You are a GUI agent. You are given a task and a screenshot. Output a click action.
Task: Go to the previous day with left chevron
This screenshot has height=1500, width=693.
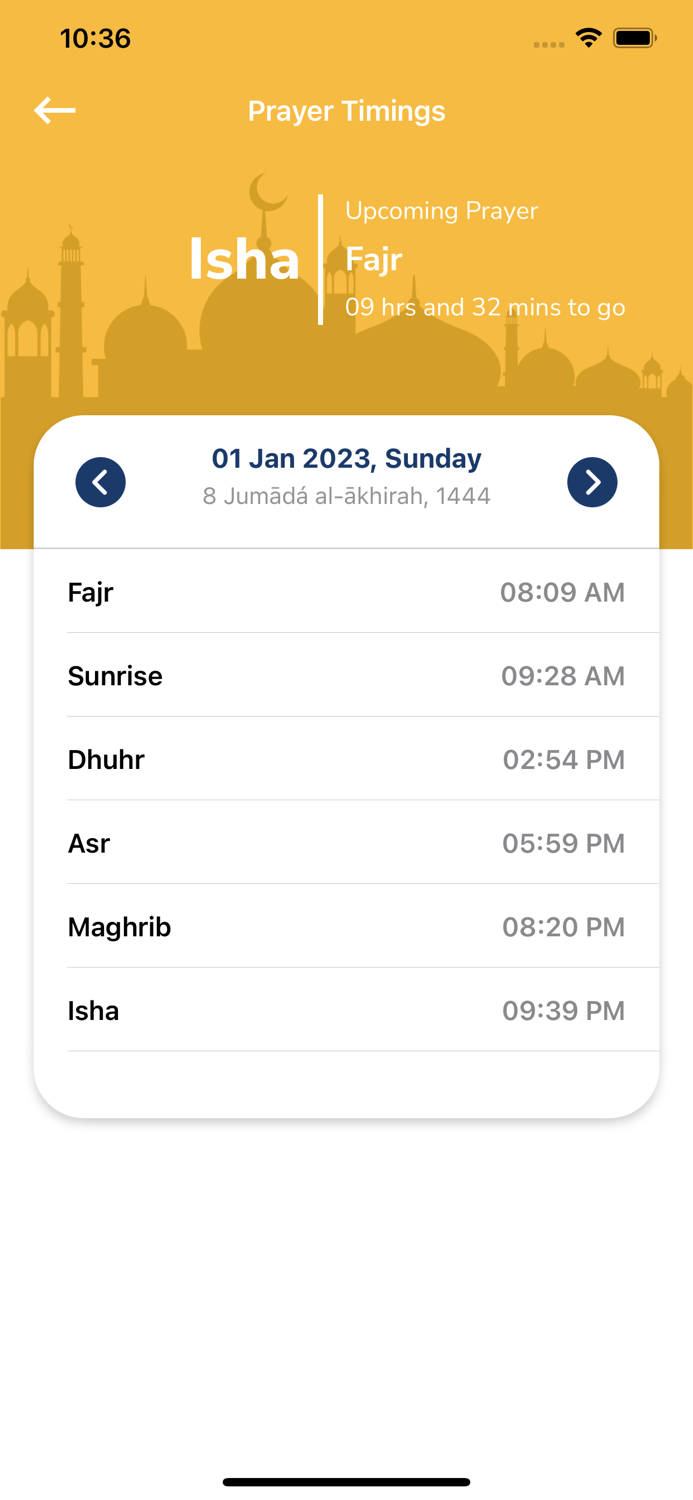[x=100, y=481]
